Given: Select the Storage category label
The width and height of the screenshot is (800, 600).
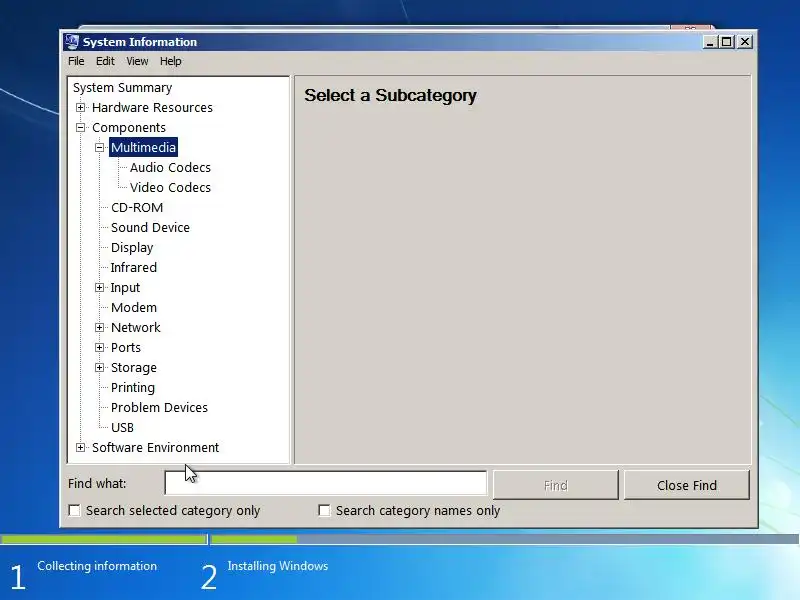Looking at the screenshot, I should (x=134, y=367).
